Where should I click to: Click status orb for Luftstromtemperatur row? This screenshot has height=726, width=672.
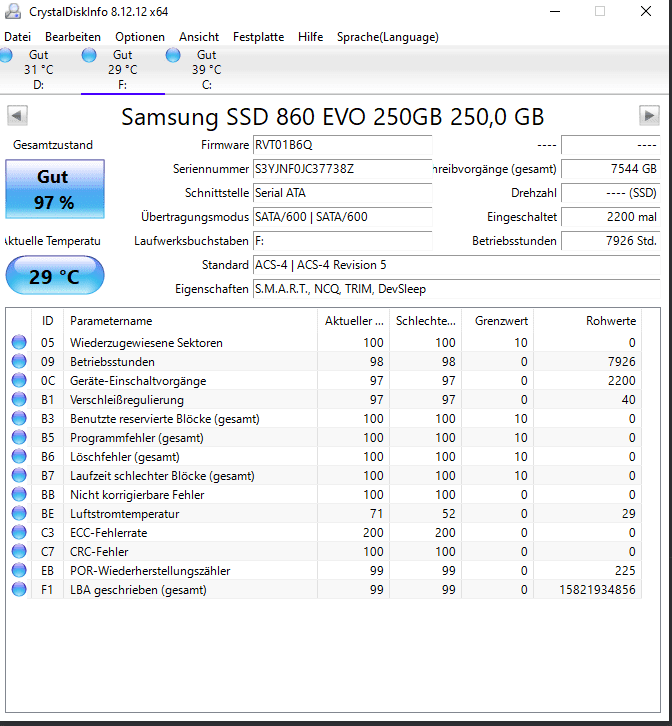[19, 513]
